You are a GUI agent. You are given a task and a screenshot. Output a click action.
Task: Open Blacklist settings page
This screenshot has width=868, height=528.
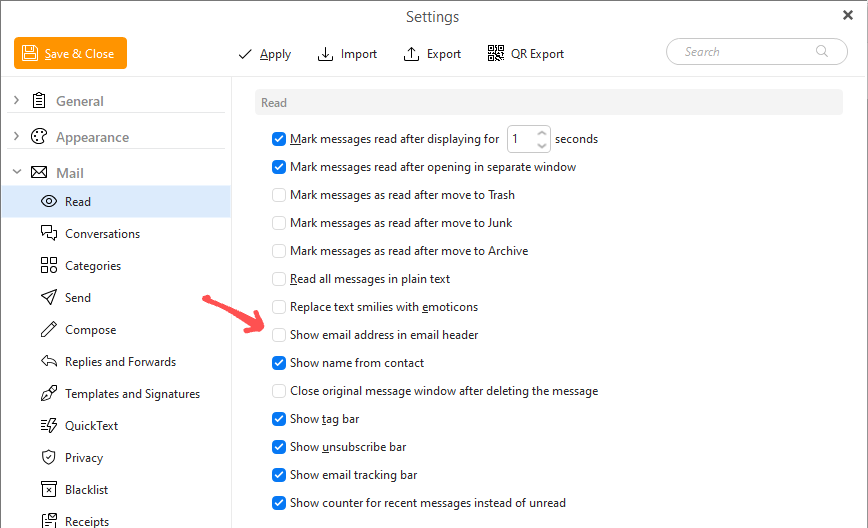(116, 490)
